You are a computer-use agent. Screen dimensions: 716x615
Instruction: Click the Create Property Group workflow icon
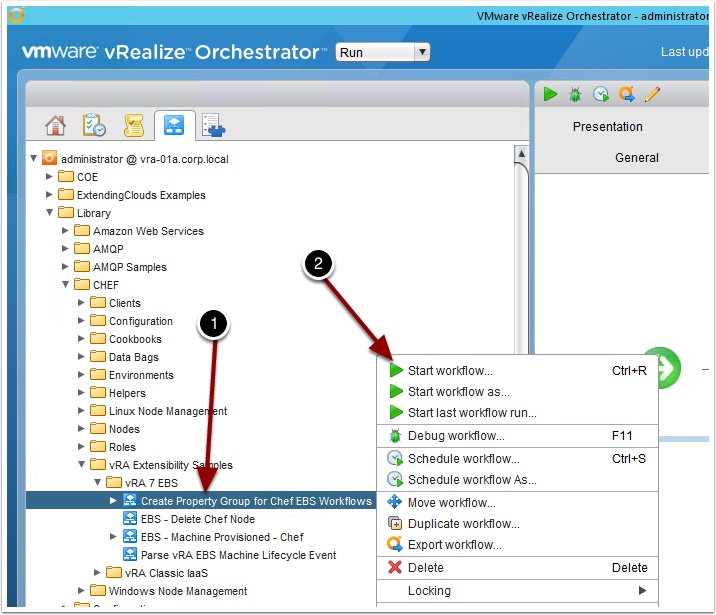tap(130, 500)
